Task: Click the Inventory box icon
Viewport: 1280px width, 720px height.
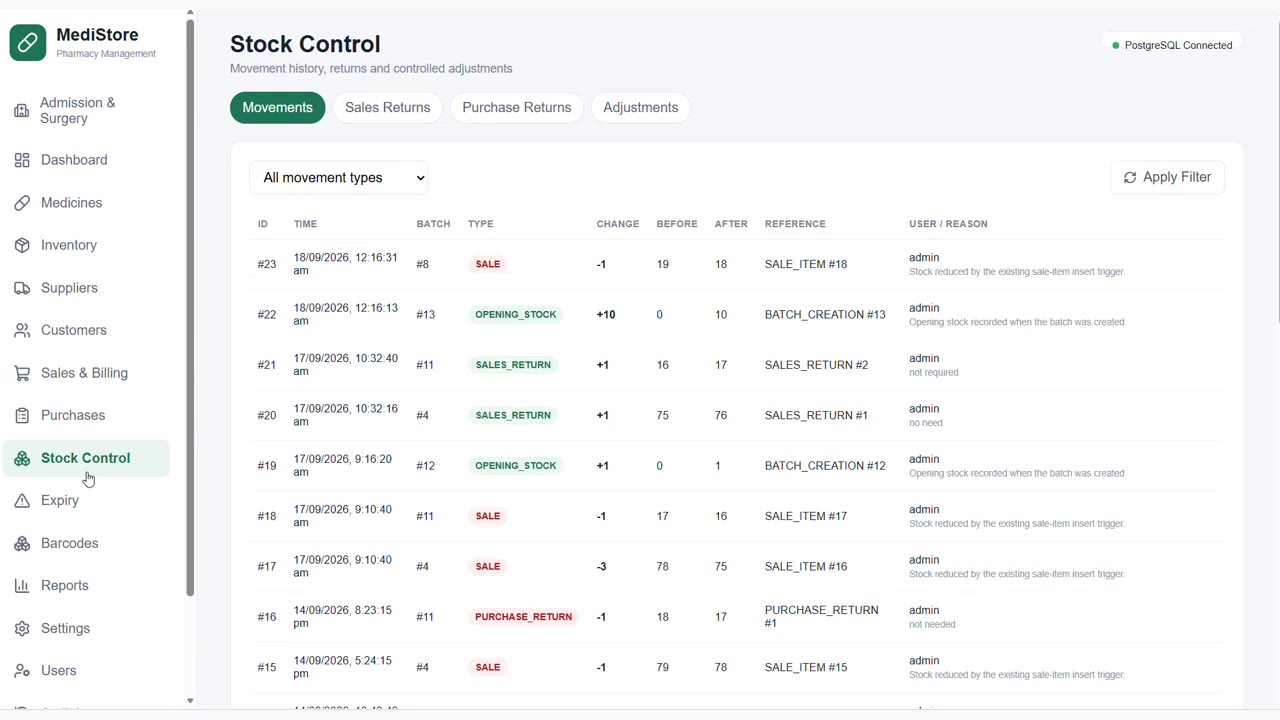Action: (x=22, y=245)
